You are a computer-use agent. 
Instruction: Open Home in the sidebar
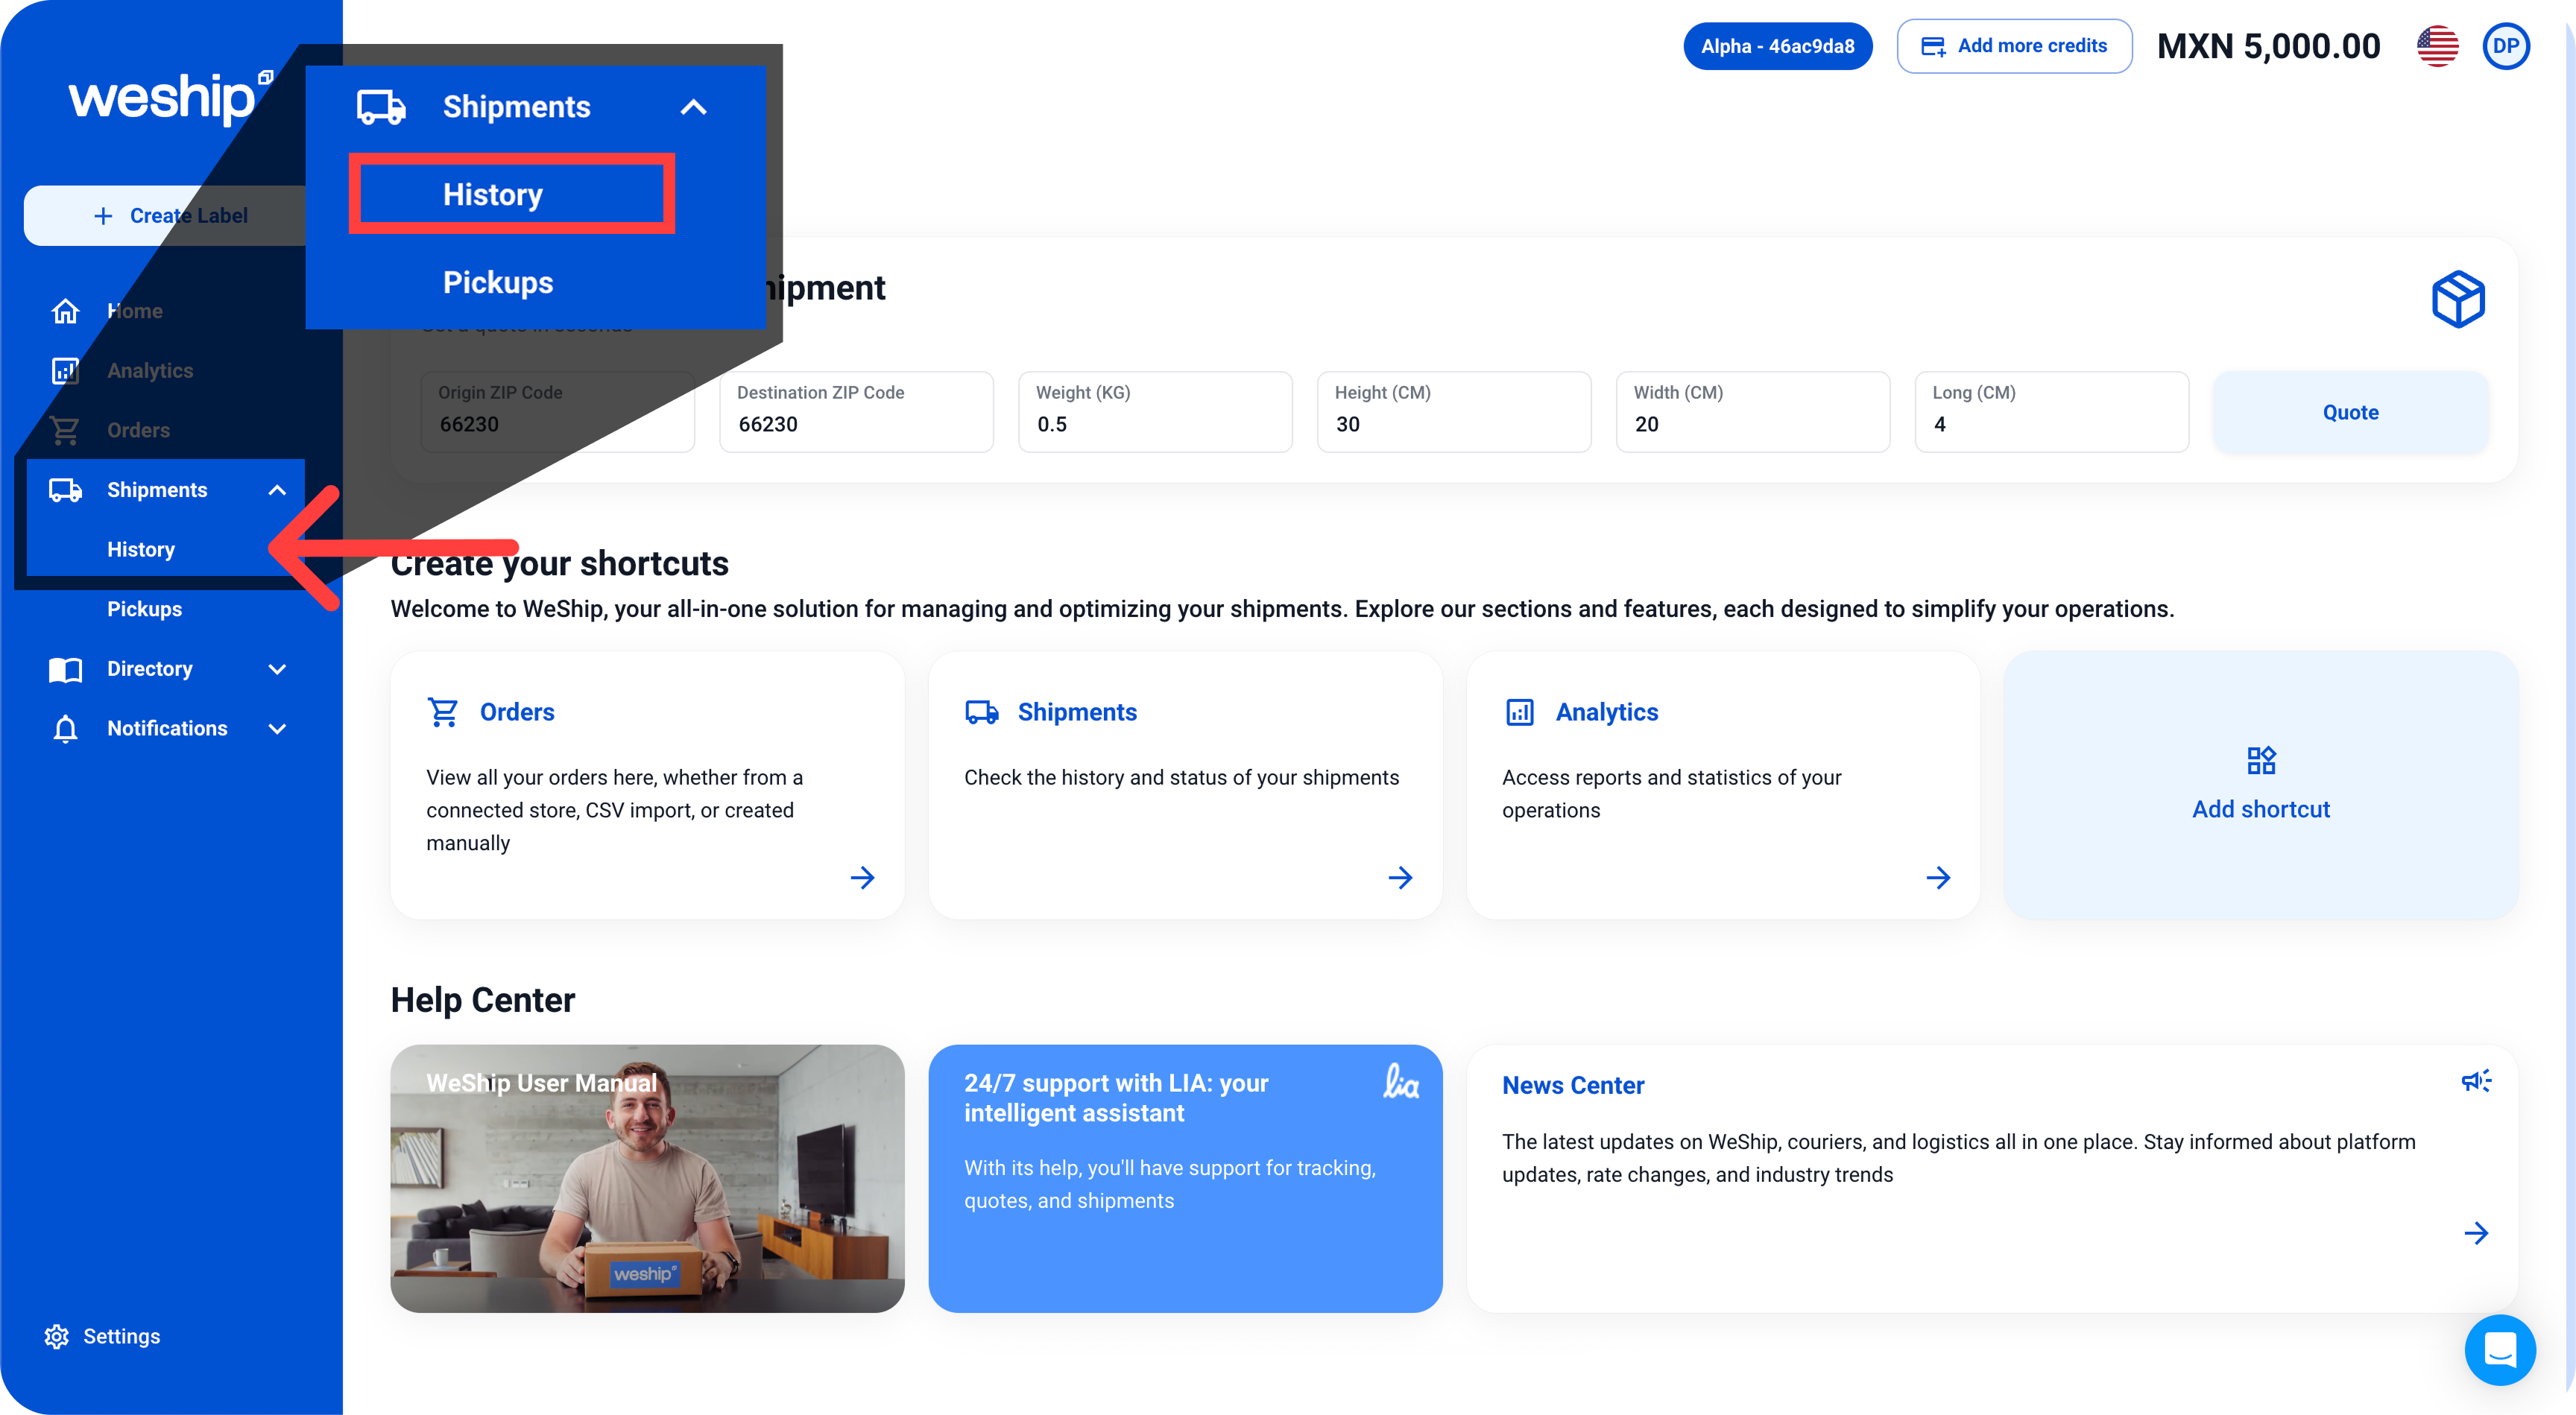pyautogui.click(x=135, y=311)
